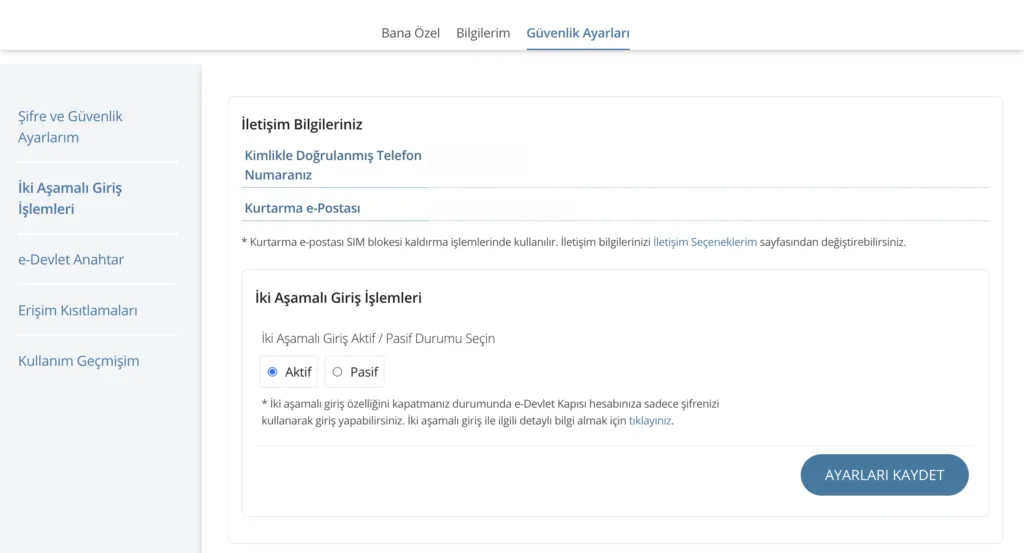The width and height of the screenshot is (1024, 553).
Task: Click the AYARLARI KAYDET button
Action: [884, 475]
